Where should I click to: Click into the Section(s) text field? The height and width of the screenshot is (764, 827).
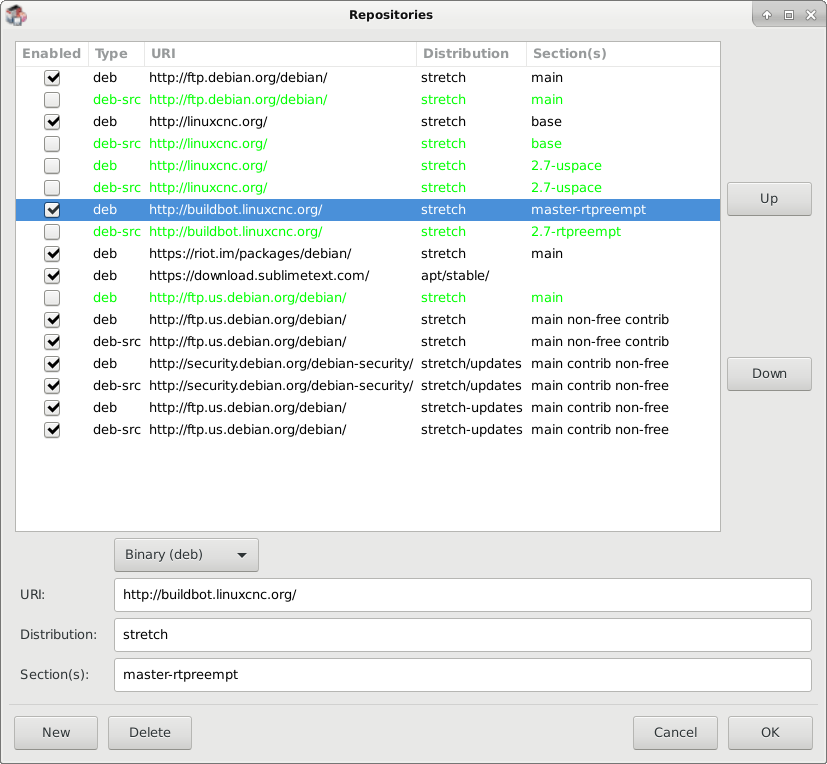point(463,675)
